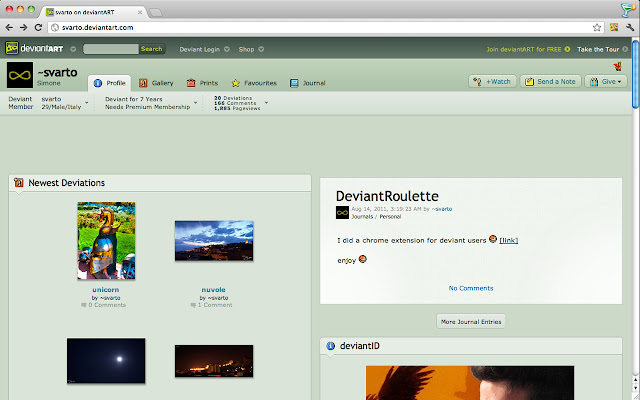Screen dimensions: 640x400
Task: Click the Llama badge icon near top right
Action: pyautogui.click(x=617, y=66)
